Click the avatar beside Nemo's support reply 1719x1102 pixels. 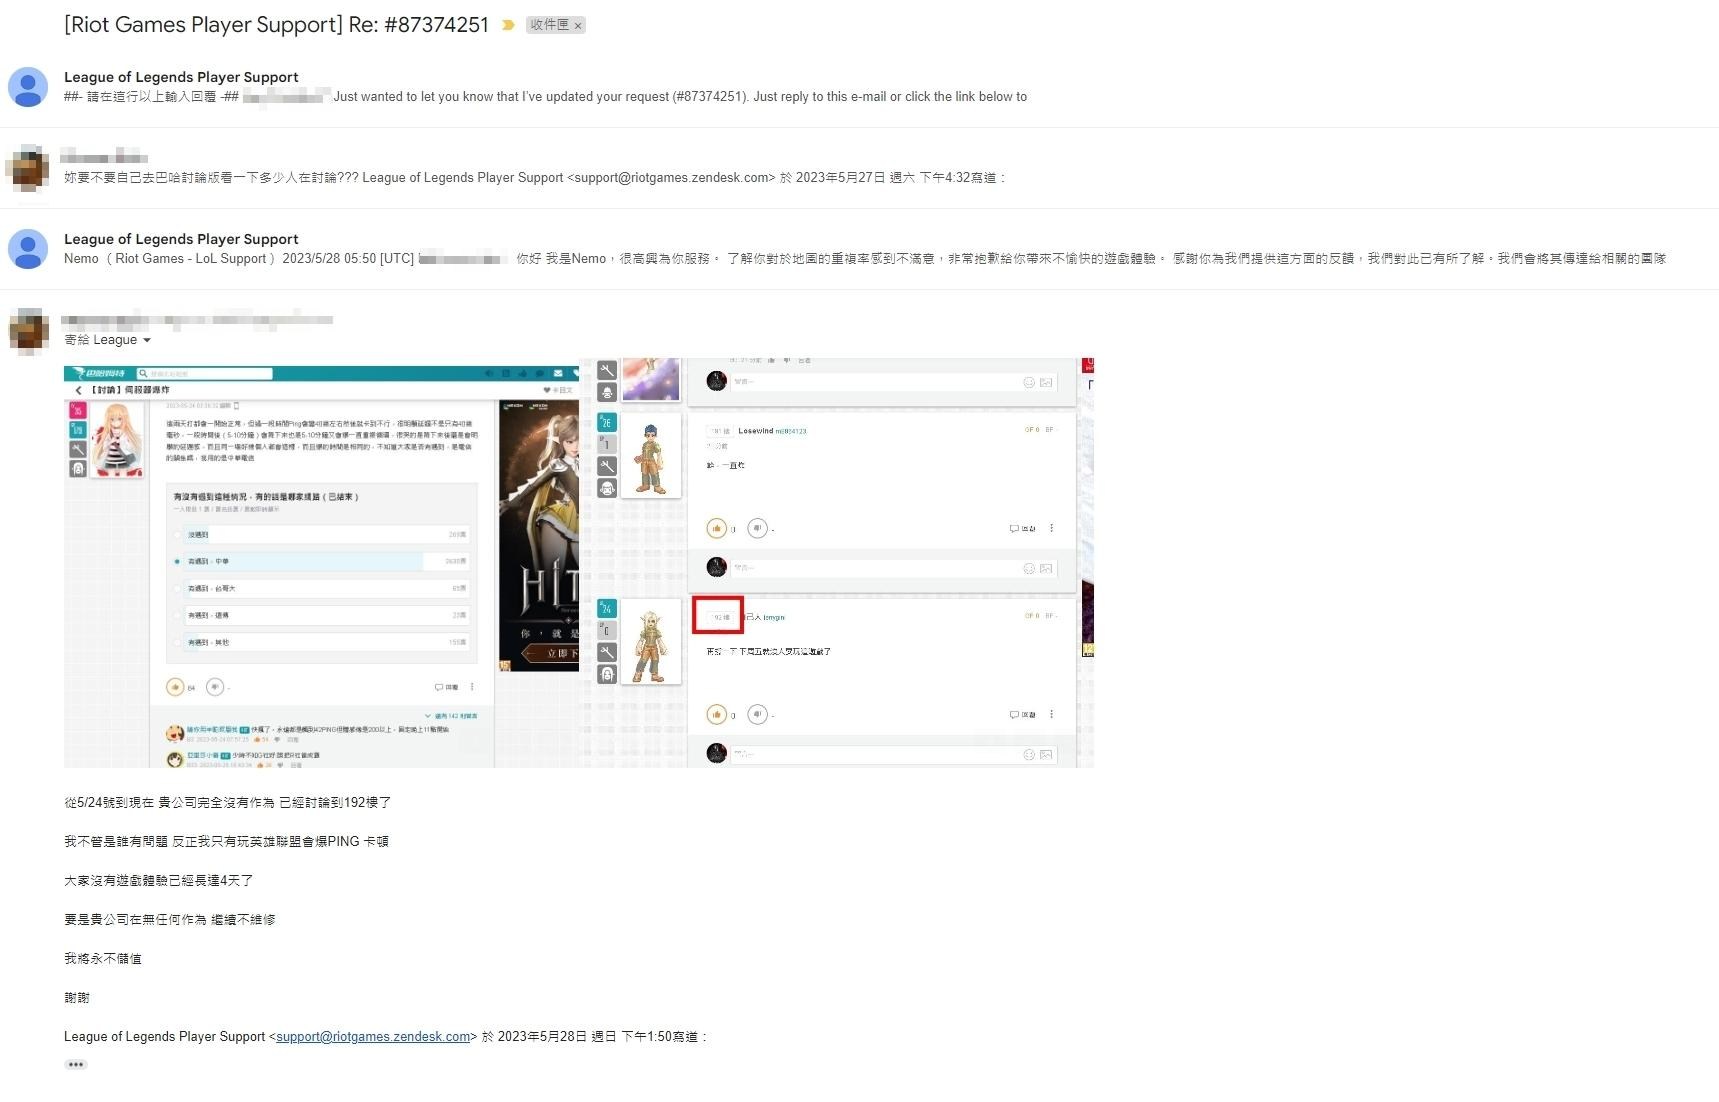click(x=28, y=249)
